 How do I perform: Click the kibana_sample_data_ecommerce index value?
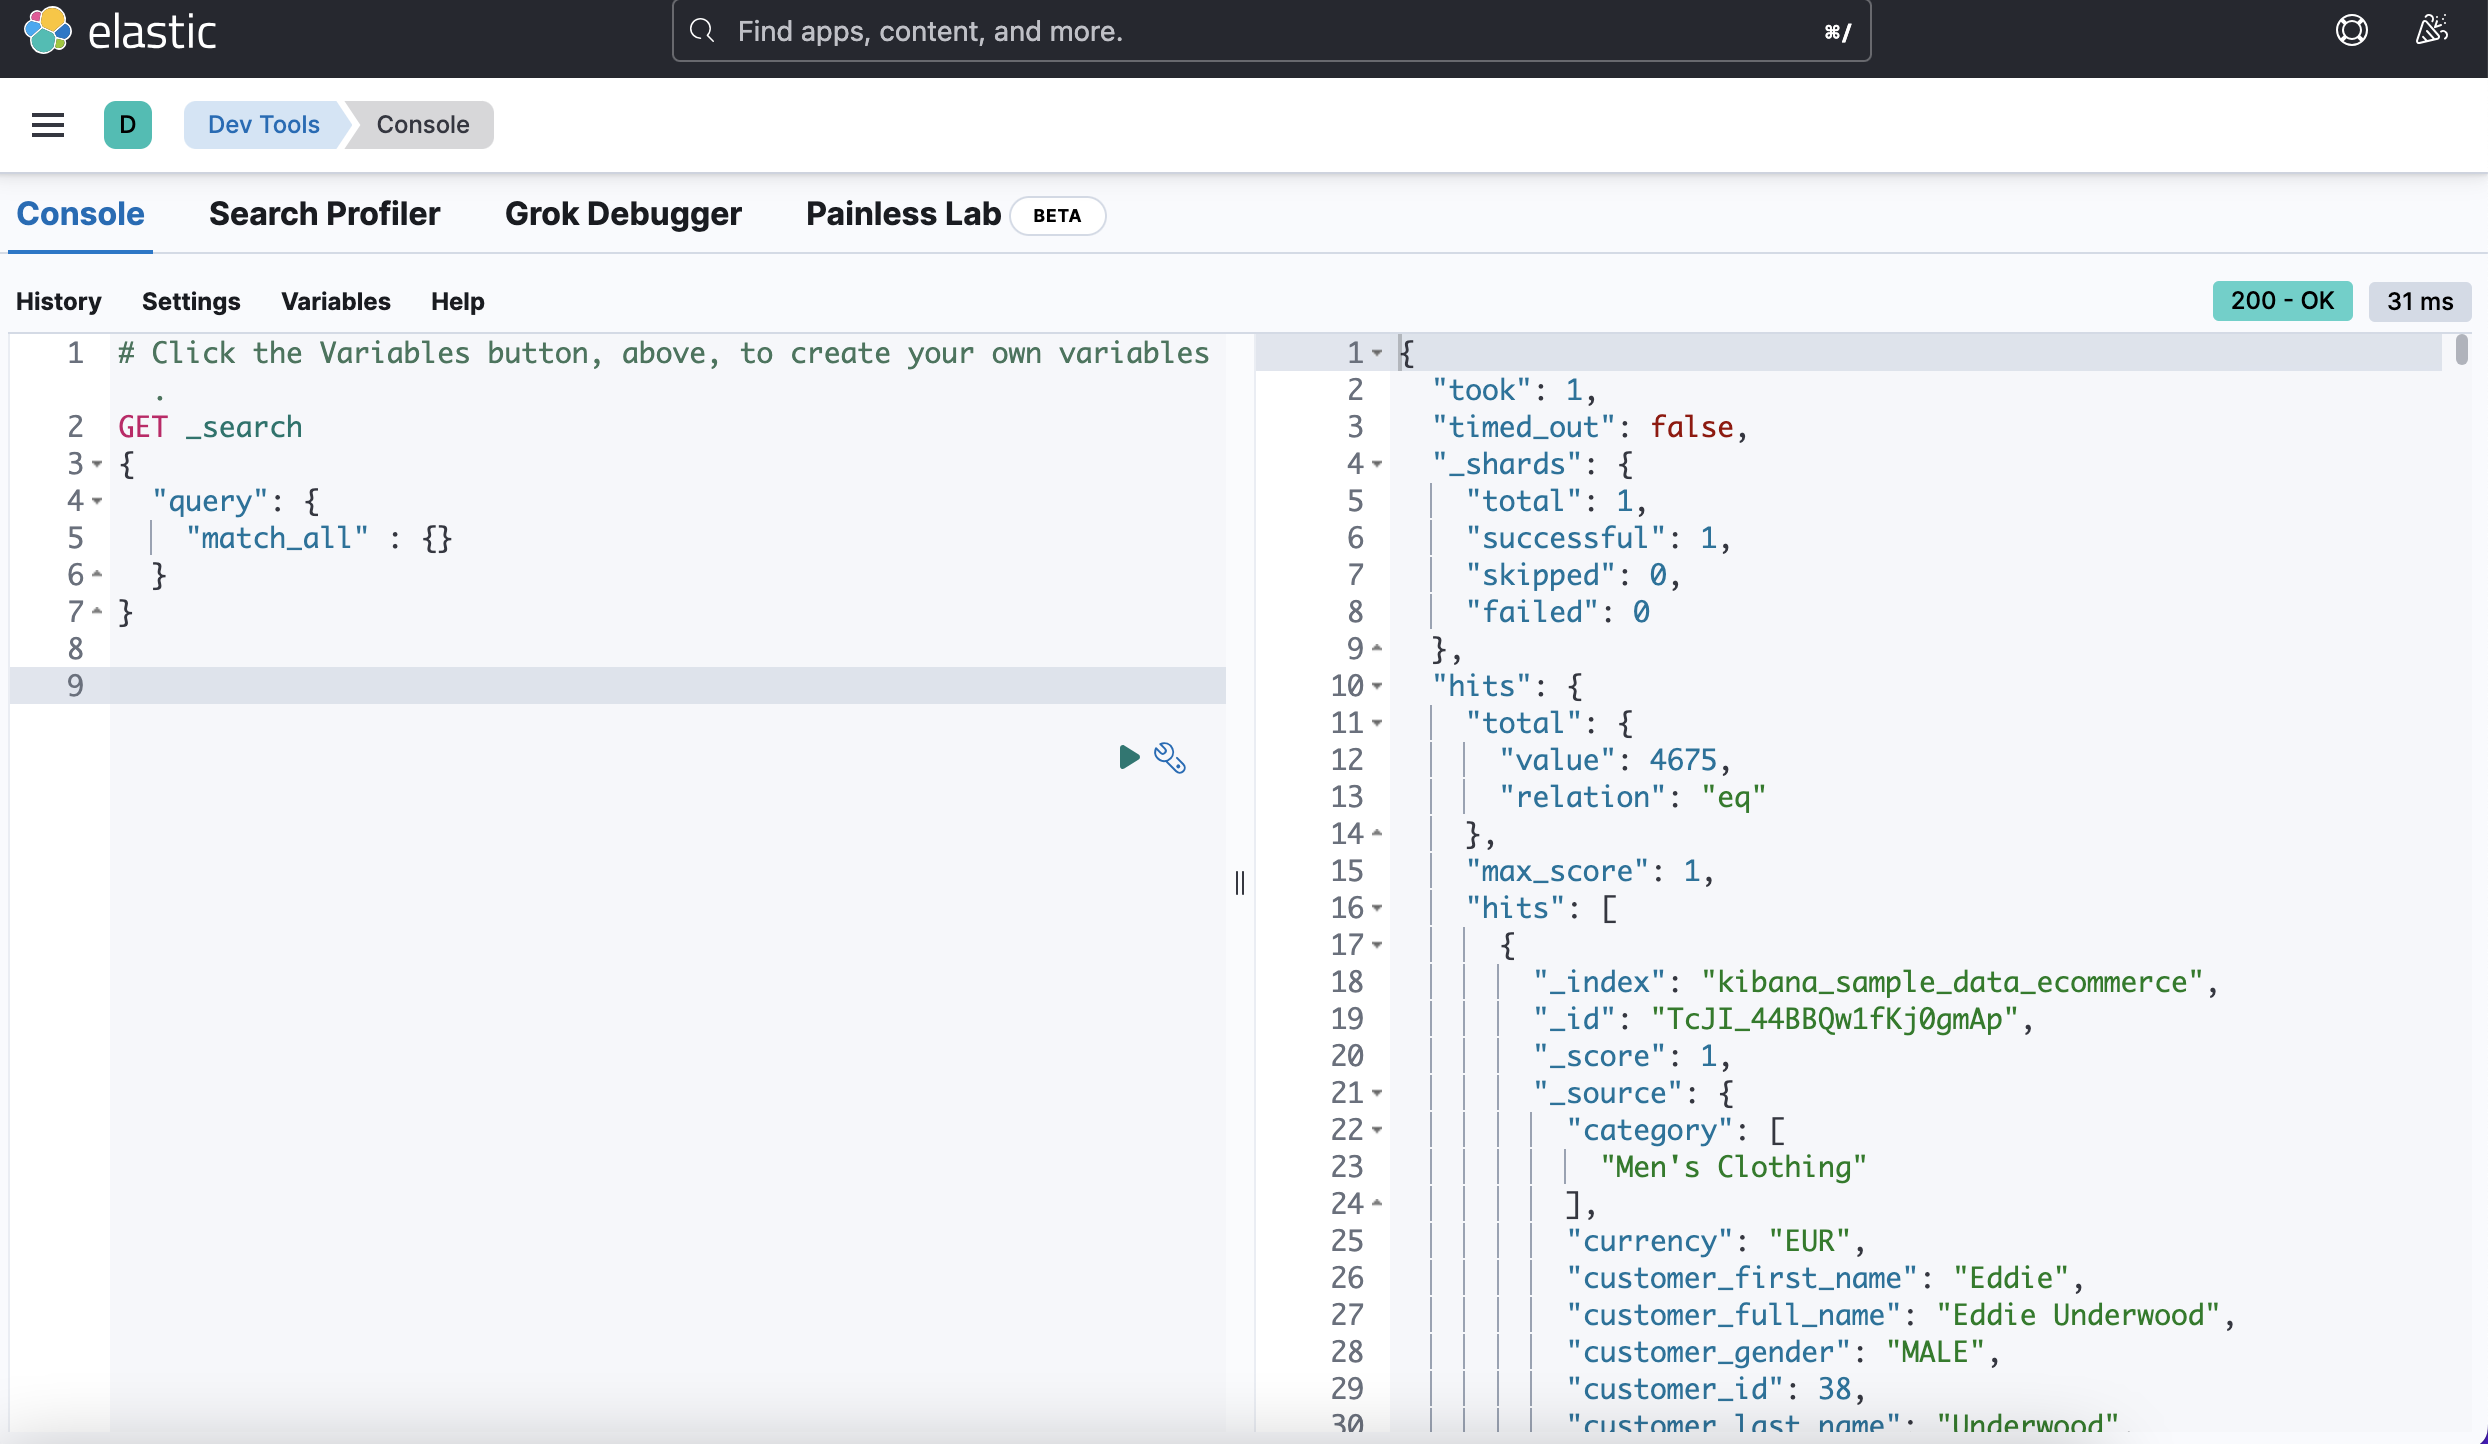click(1952, 982)
